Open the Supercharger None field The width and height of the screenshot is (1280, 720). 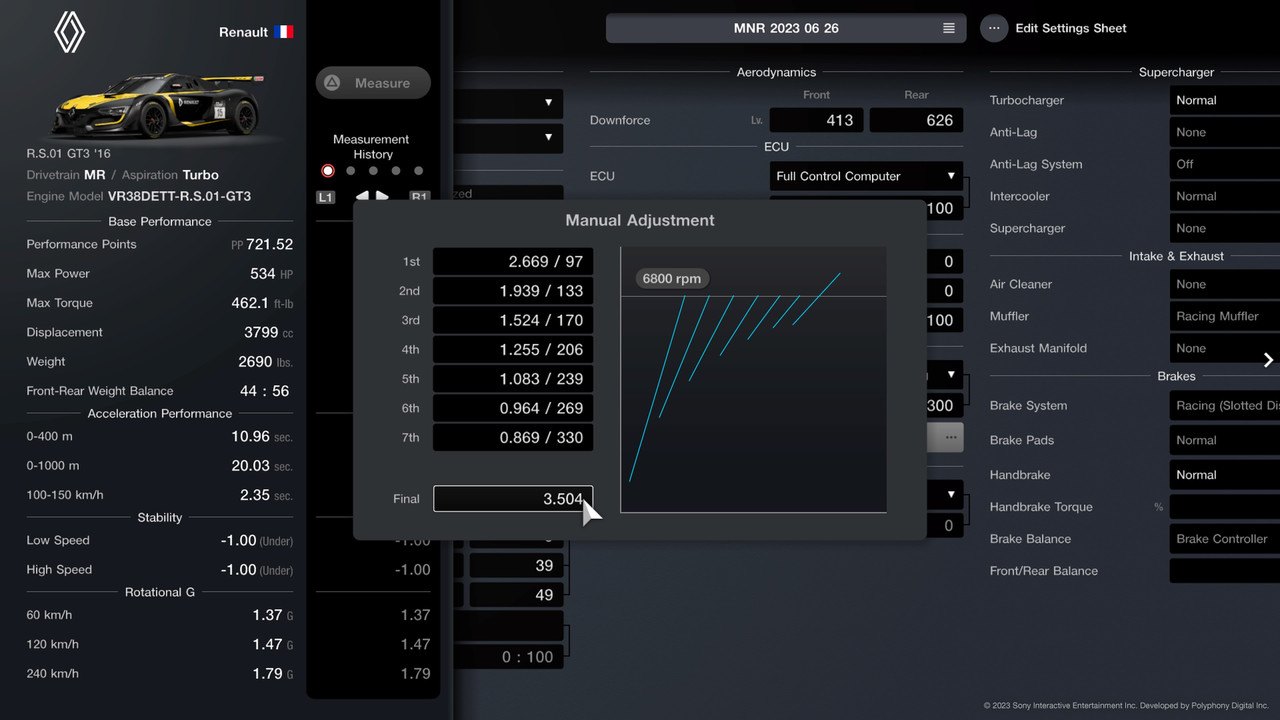pos(1225,228)
